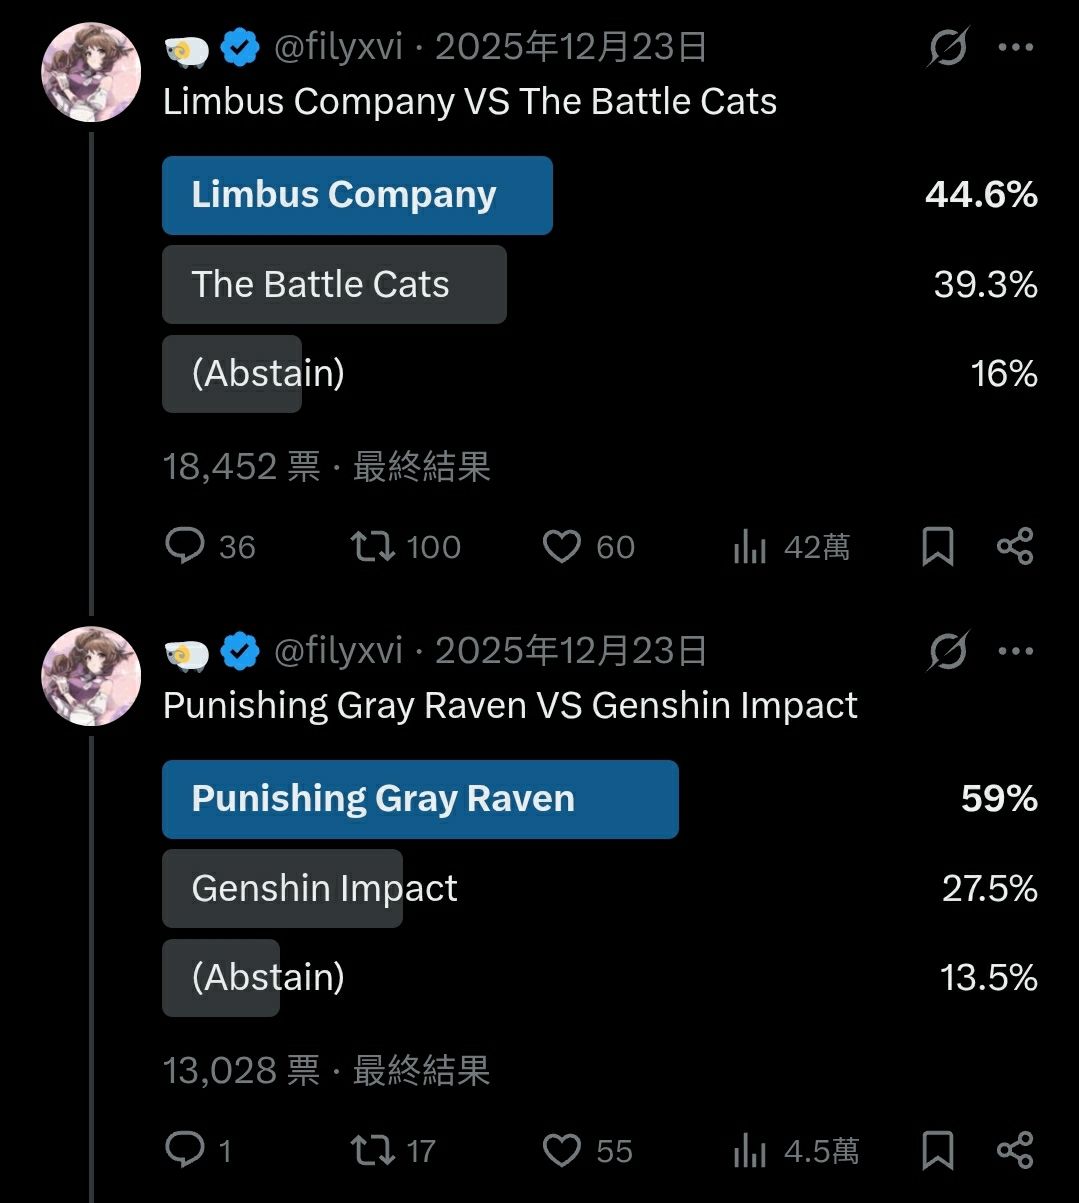Open more options on the Limbus Company post
This screenshot has width=1079, height=1203.
(1016, 47)
